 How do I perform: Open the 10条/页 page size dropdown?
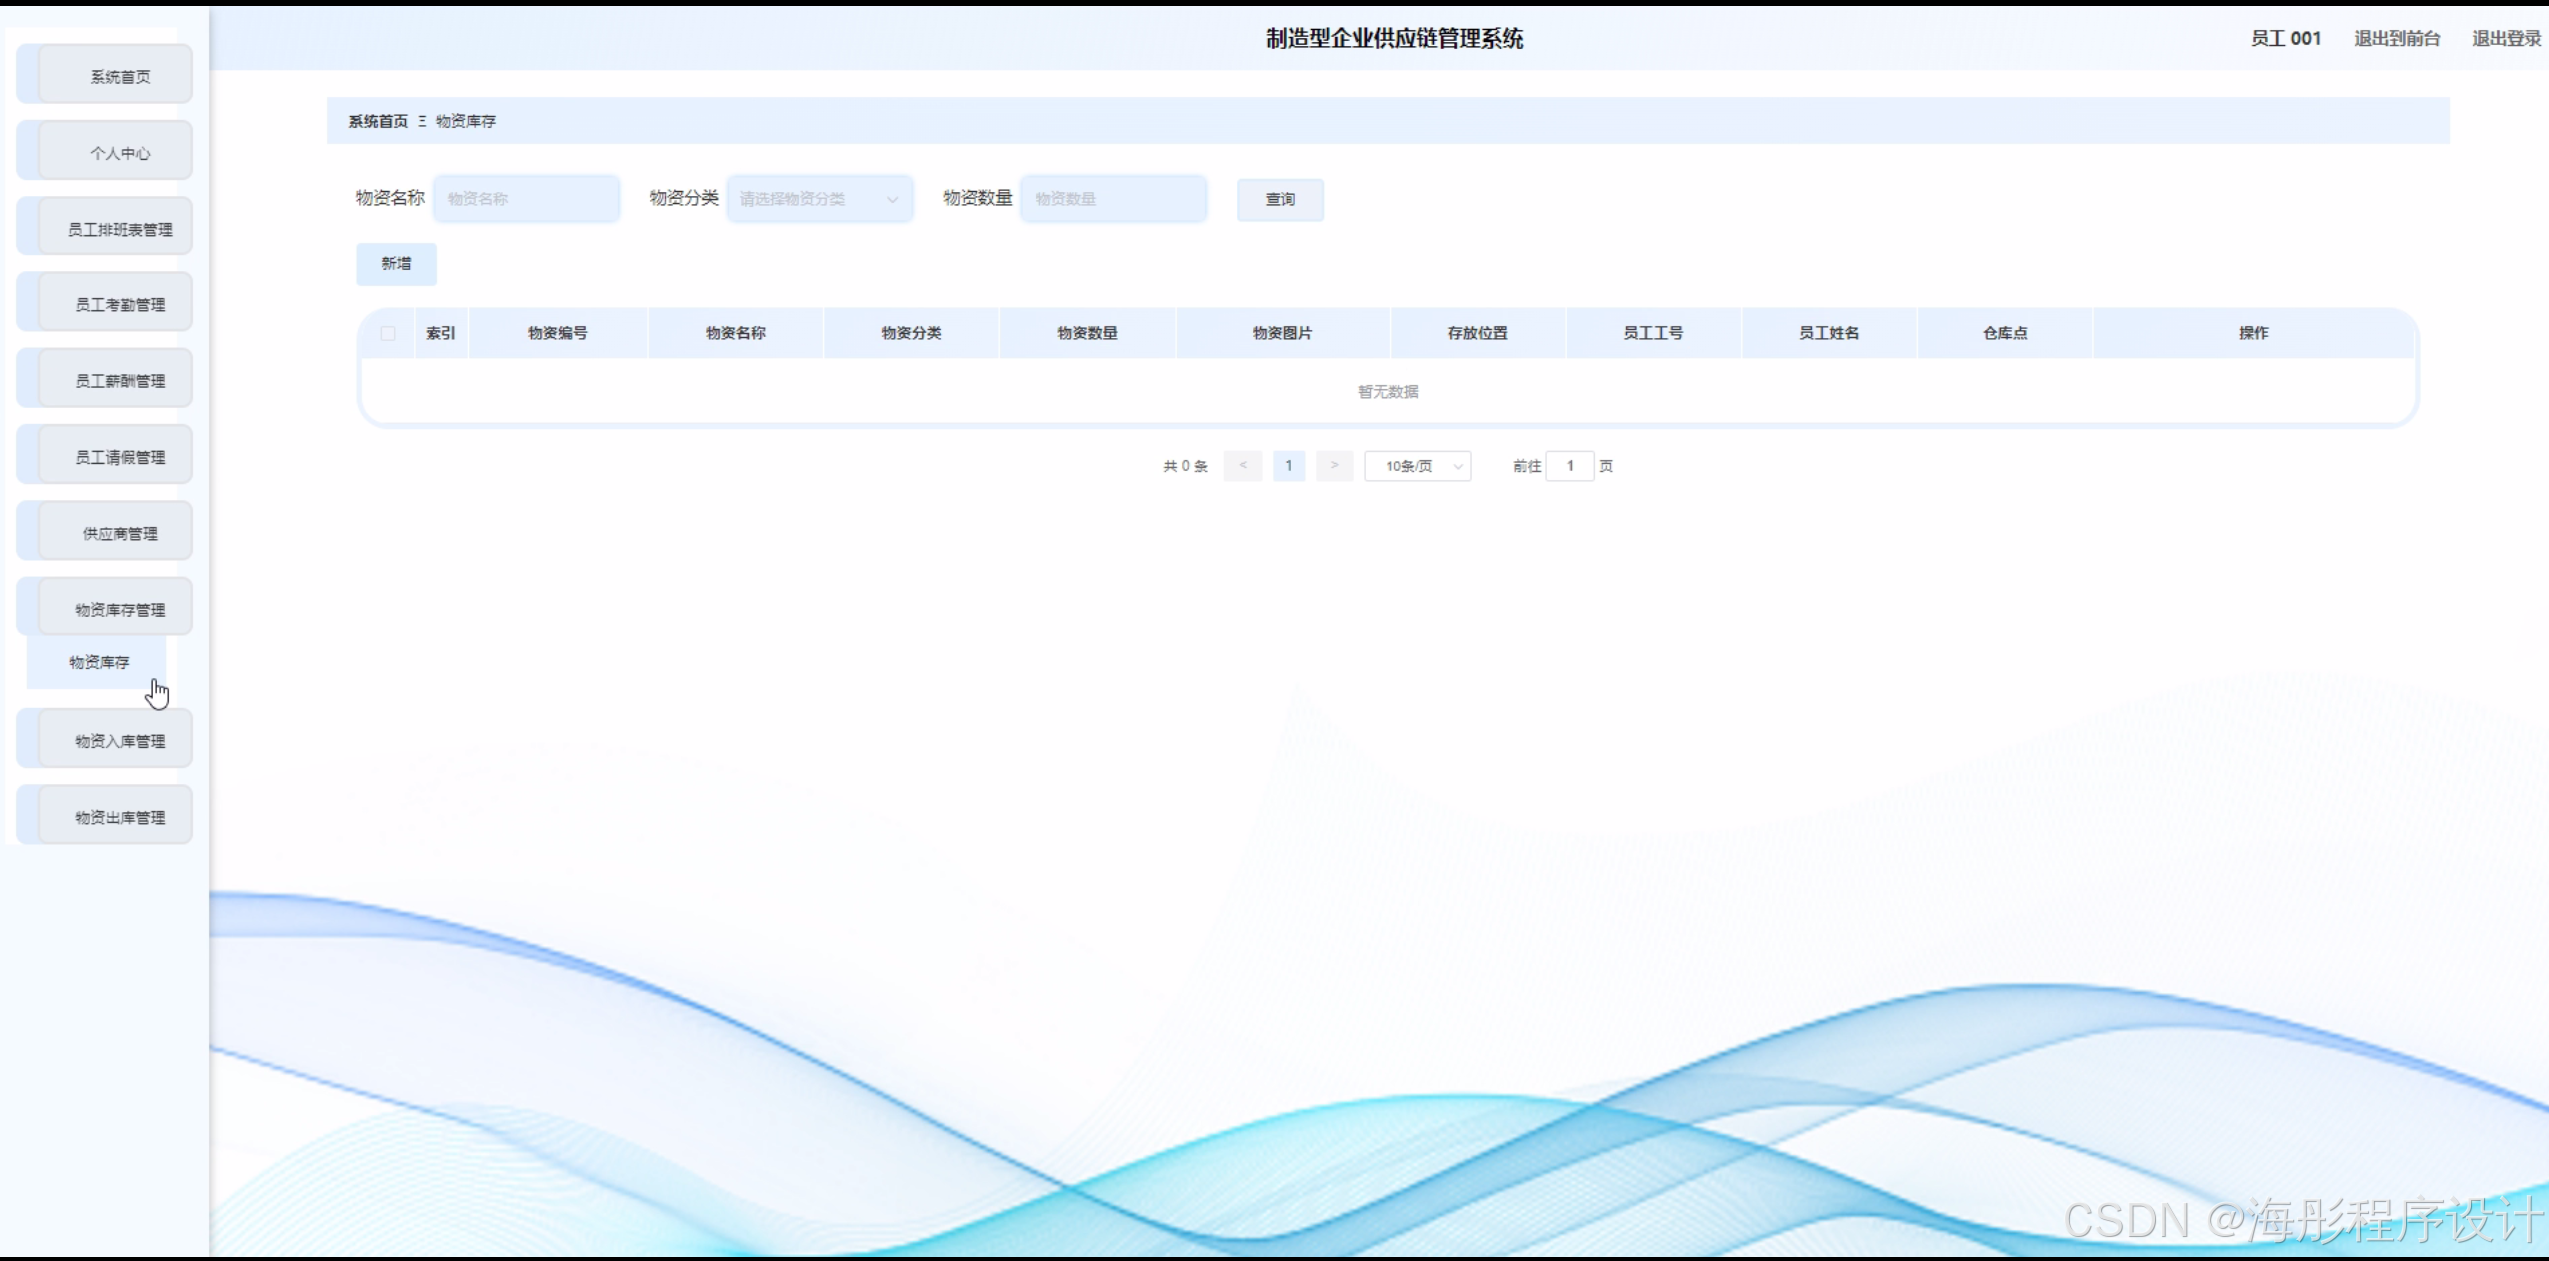click(x=1417, y=466)
